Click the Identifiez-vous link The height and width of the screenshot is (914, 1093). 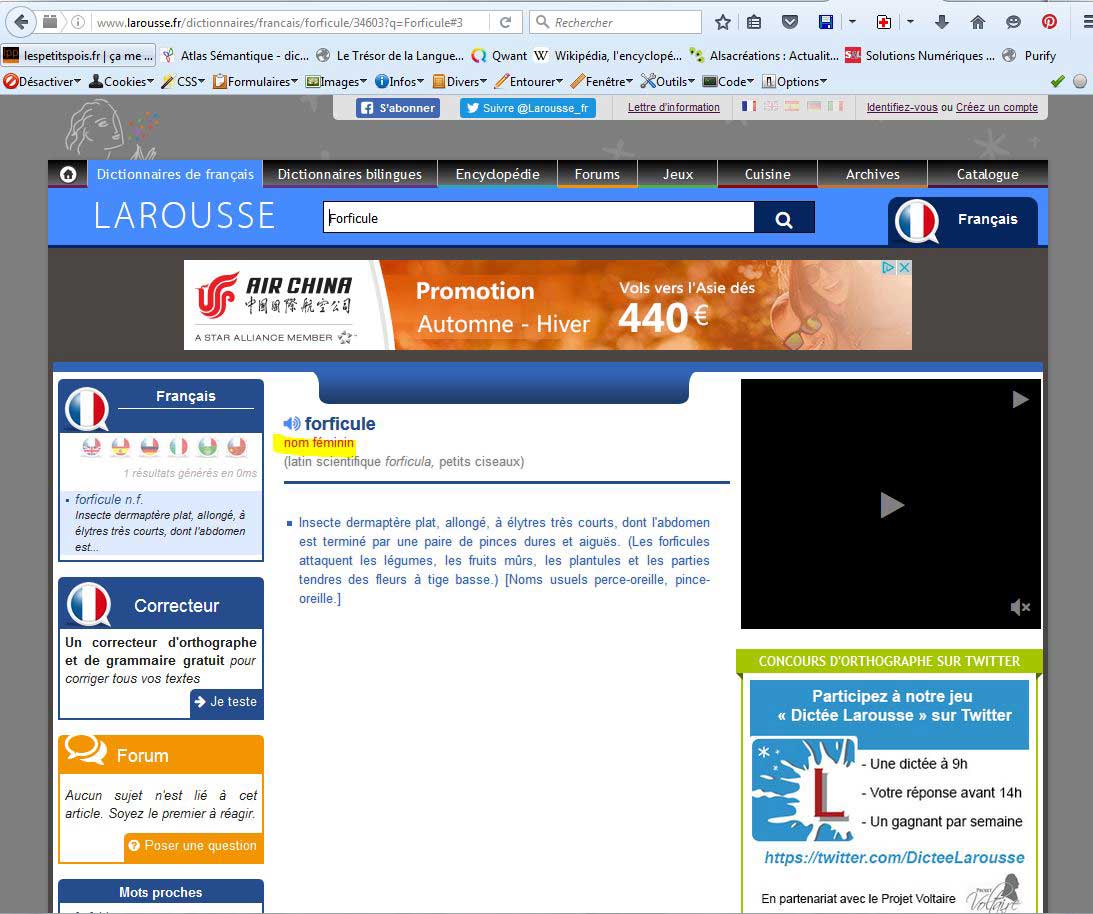[x=902, y=107]
